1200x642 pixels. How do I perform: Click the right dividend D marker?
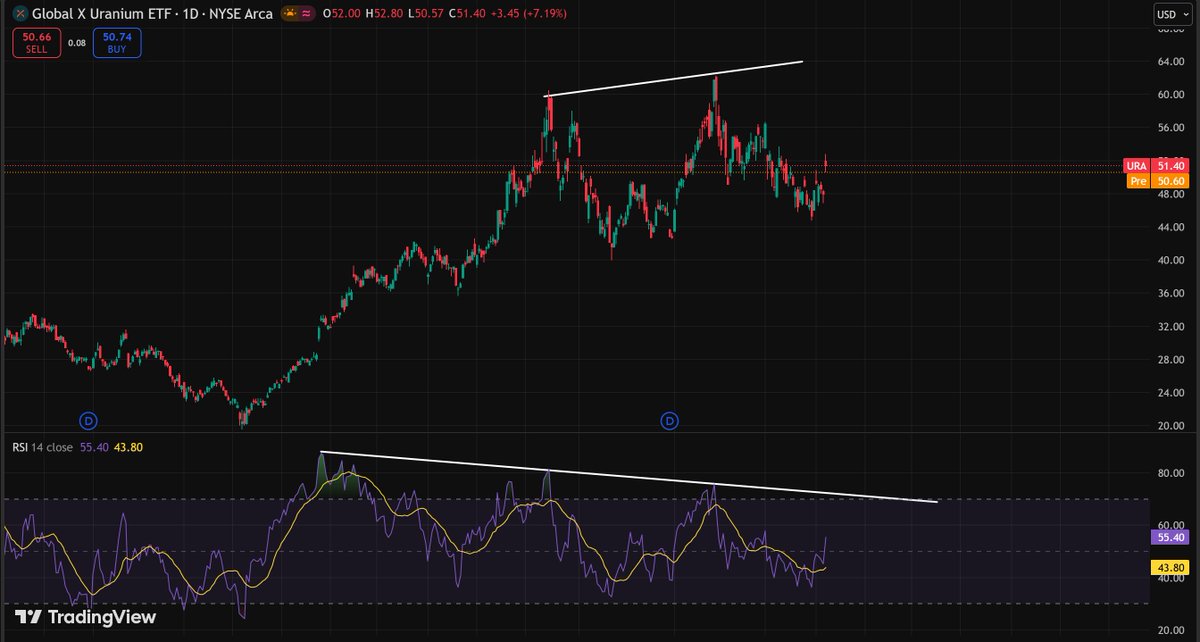click(669, 420)
